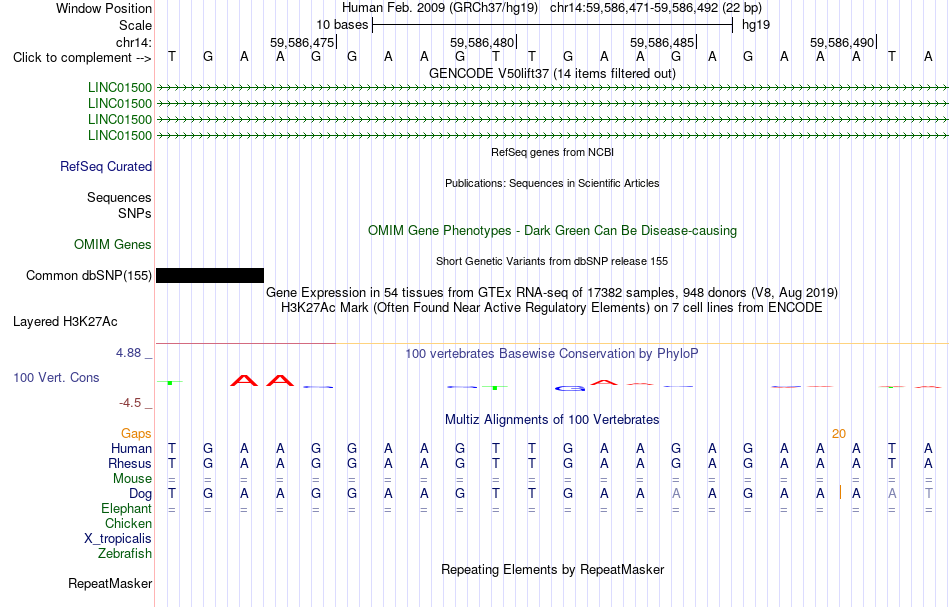950x607 pixels.
Task: Click the GTEx Gene Expression track title
Action: [552, 293]
